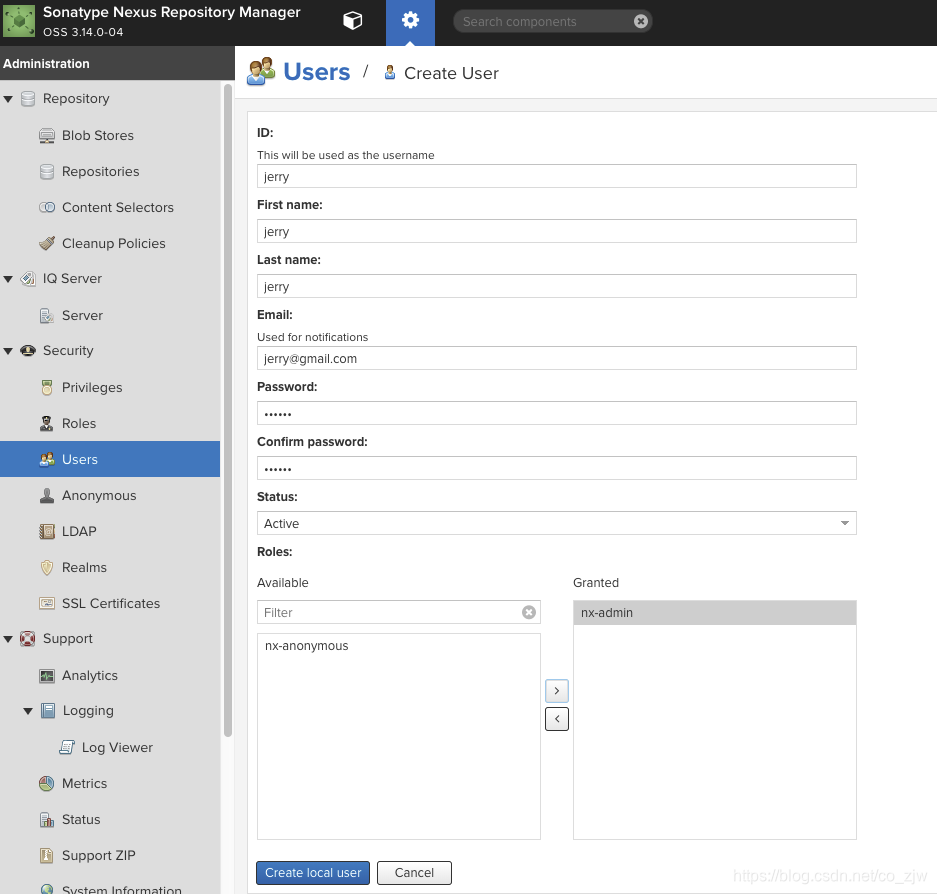The height and width of the screenshot is (894, 937).
Task: Click the Status bar chart icon
Action: pyautogui.click(x=47, y=819)
